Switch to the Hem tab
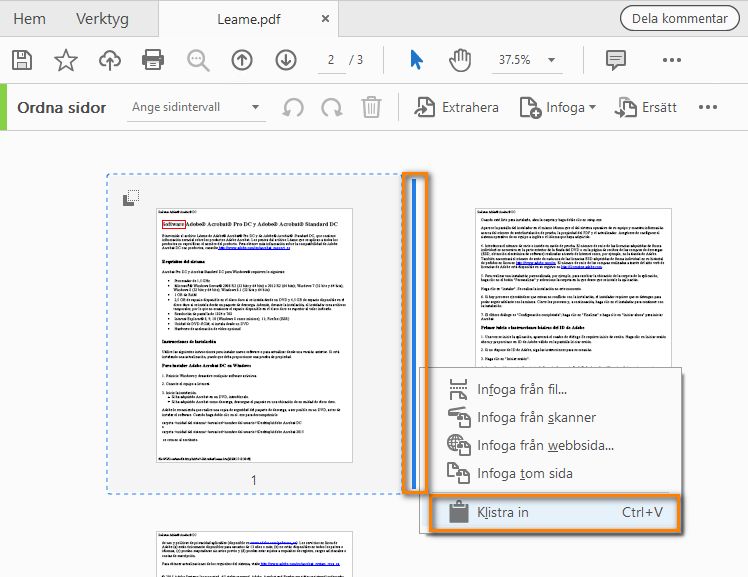Image resolution: width=748 pixels, height=577 pixels. pos(30,19)
